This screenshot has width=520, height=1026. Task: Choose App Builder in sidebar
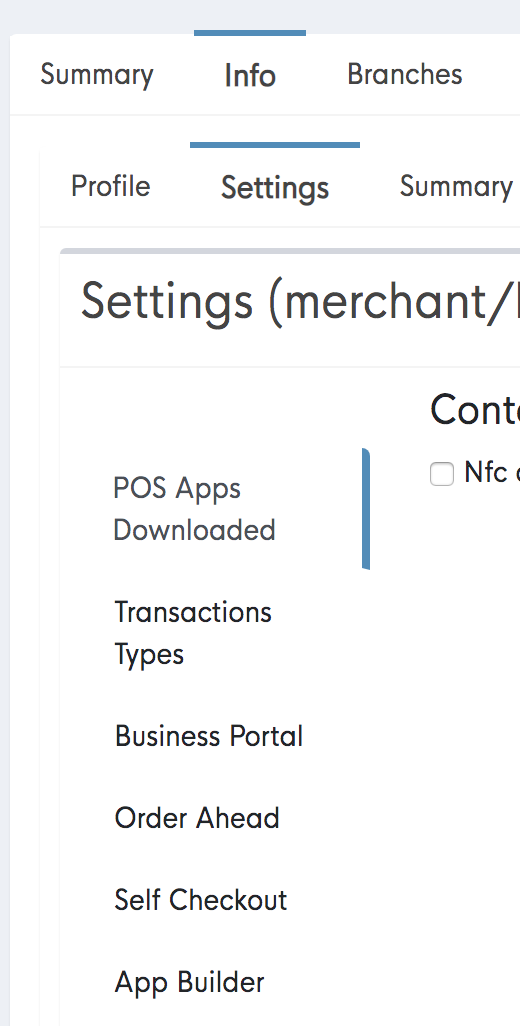pyautogui.click(x=190, y=982)
